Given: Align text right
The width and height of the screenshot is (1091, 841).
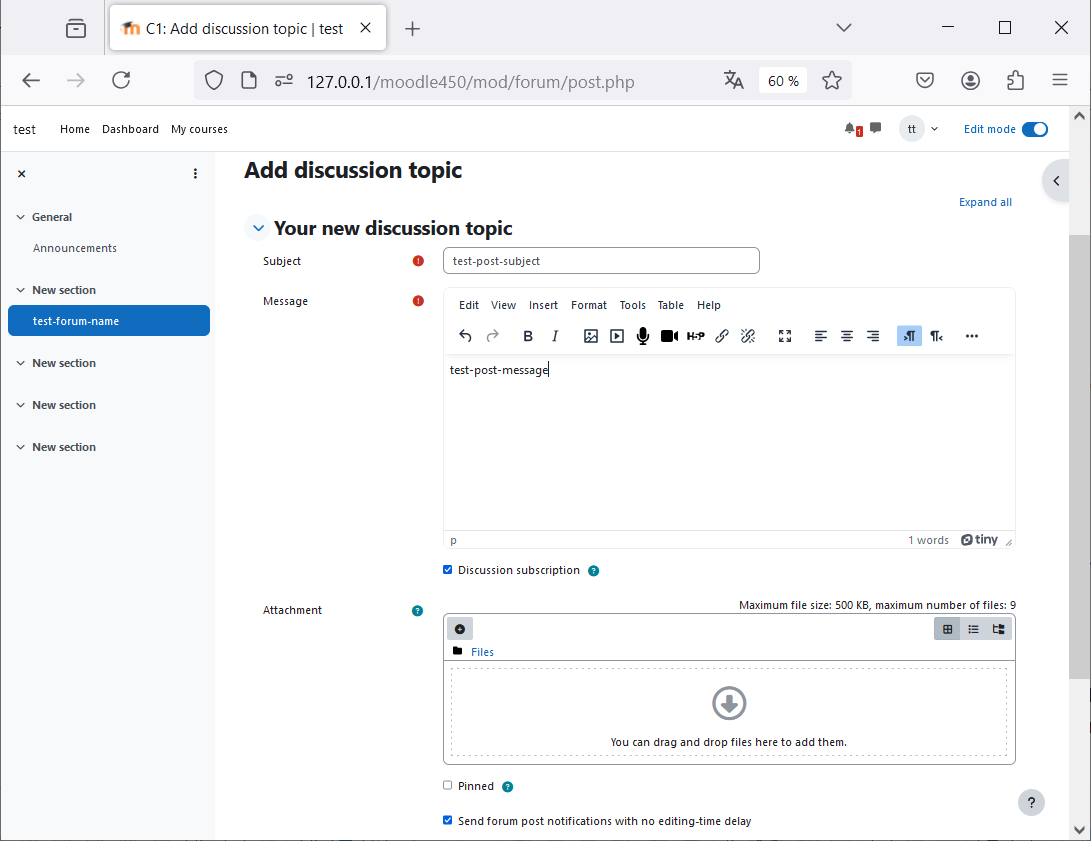Looking at the screenshot, I should (873, 336).
